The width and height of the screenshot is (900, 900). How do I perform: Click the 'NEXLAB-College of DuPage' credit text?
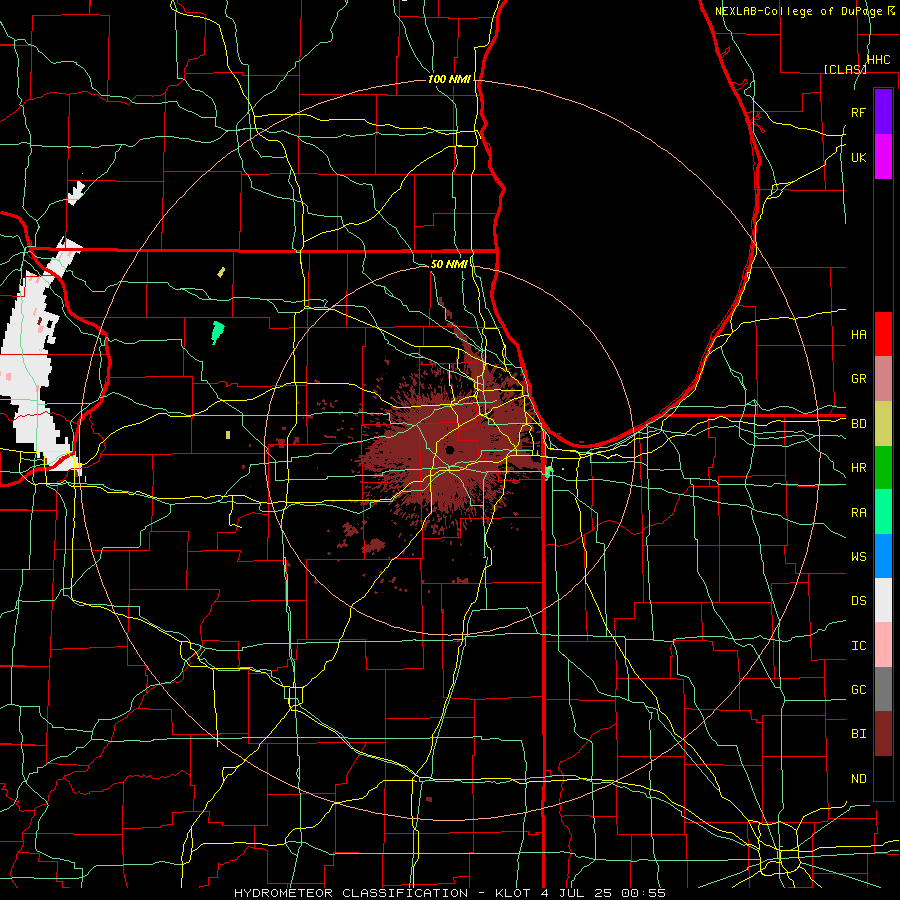pyautogui.click(x=798, y=11)
